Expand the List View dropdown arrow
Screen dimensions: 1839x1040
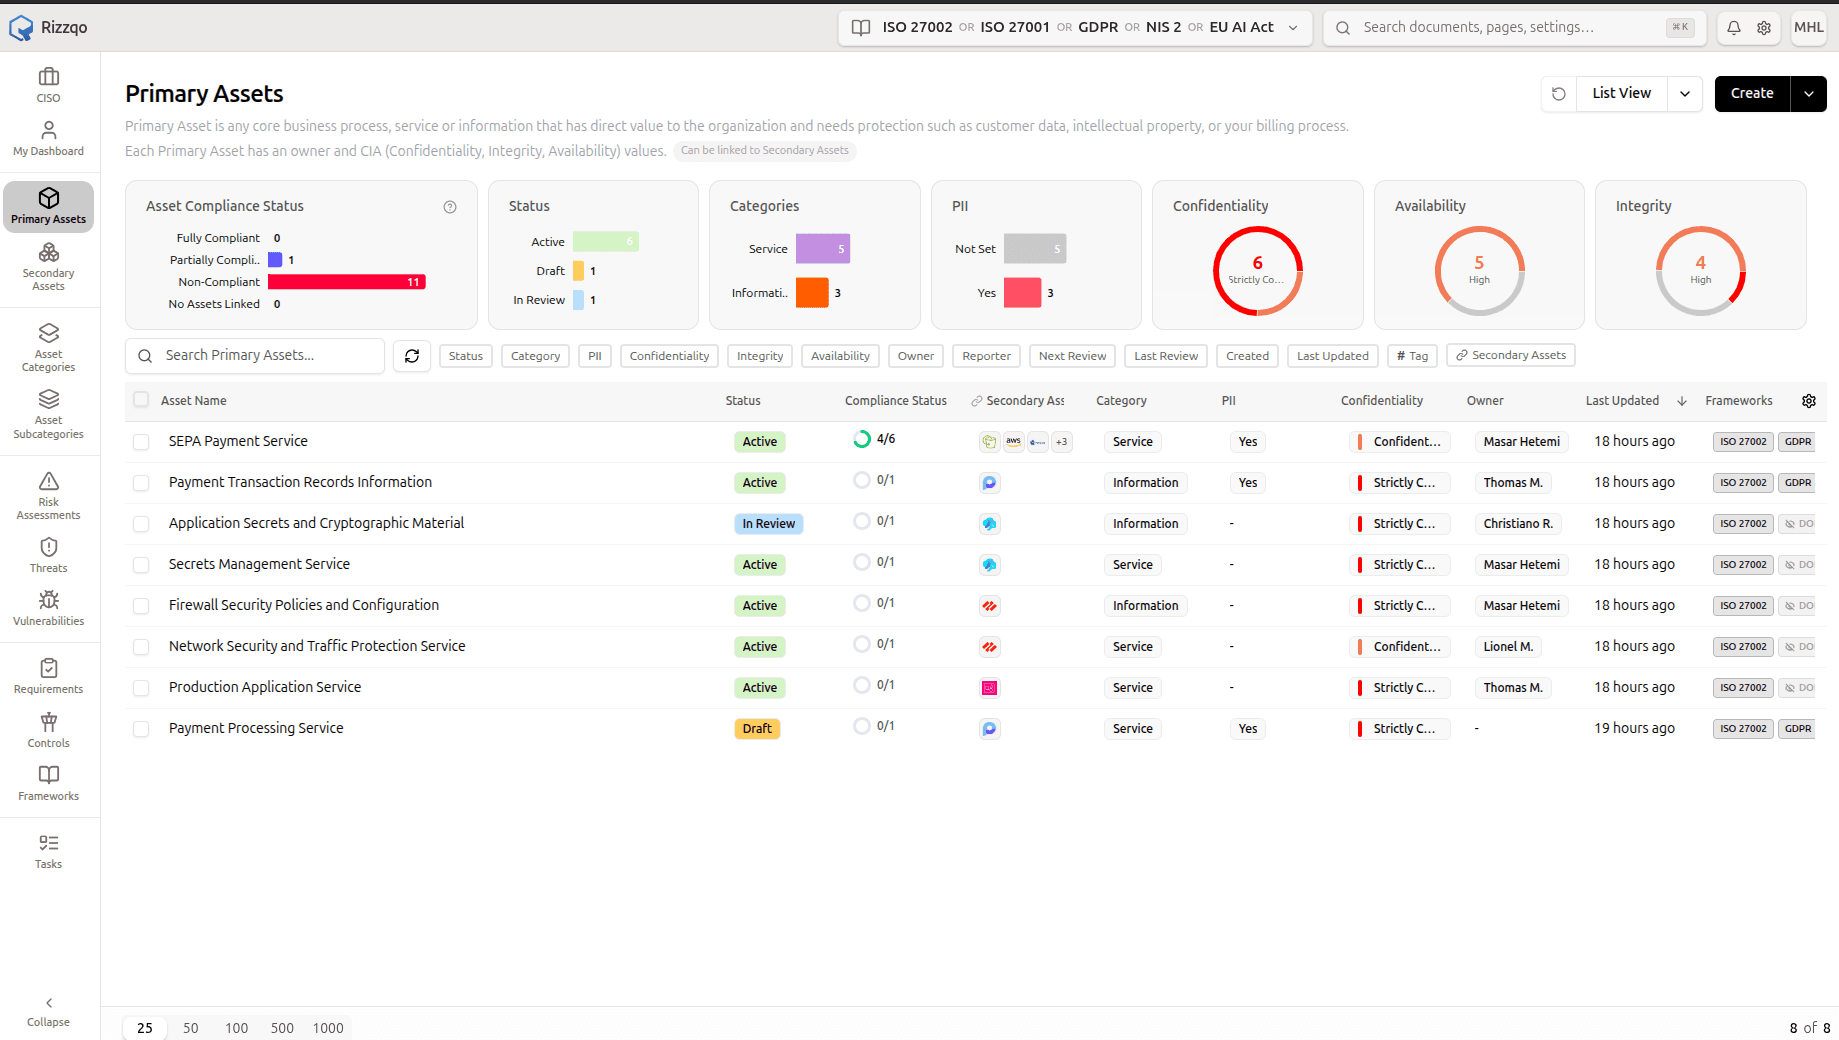[1685, 94]
